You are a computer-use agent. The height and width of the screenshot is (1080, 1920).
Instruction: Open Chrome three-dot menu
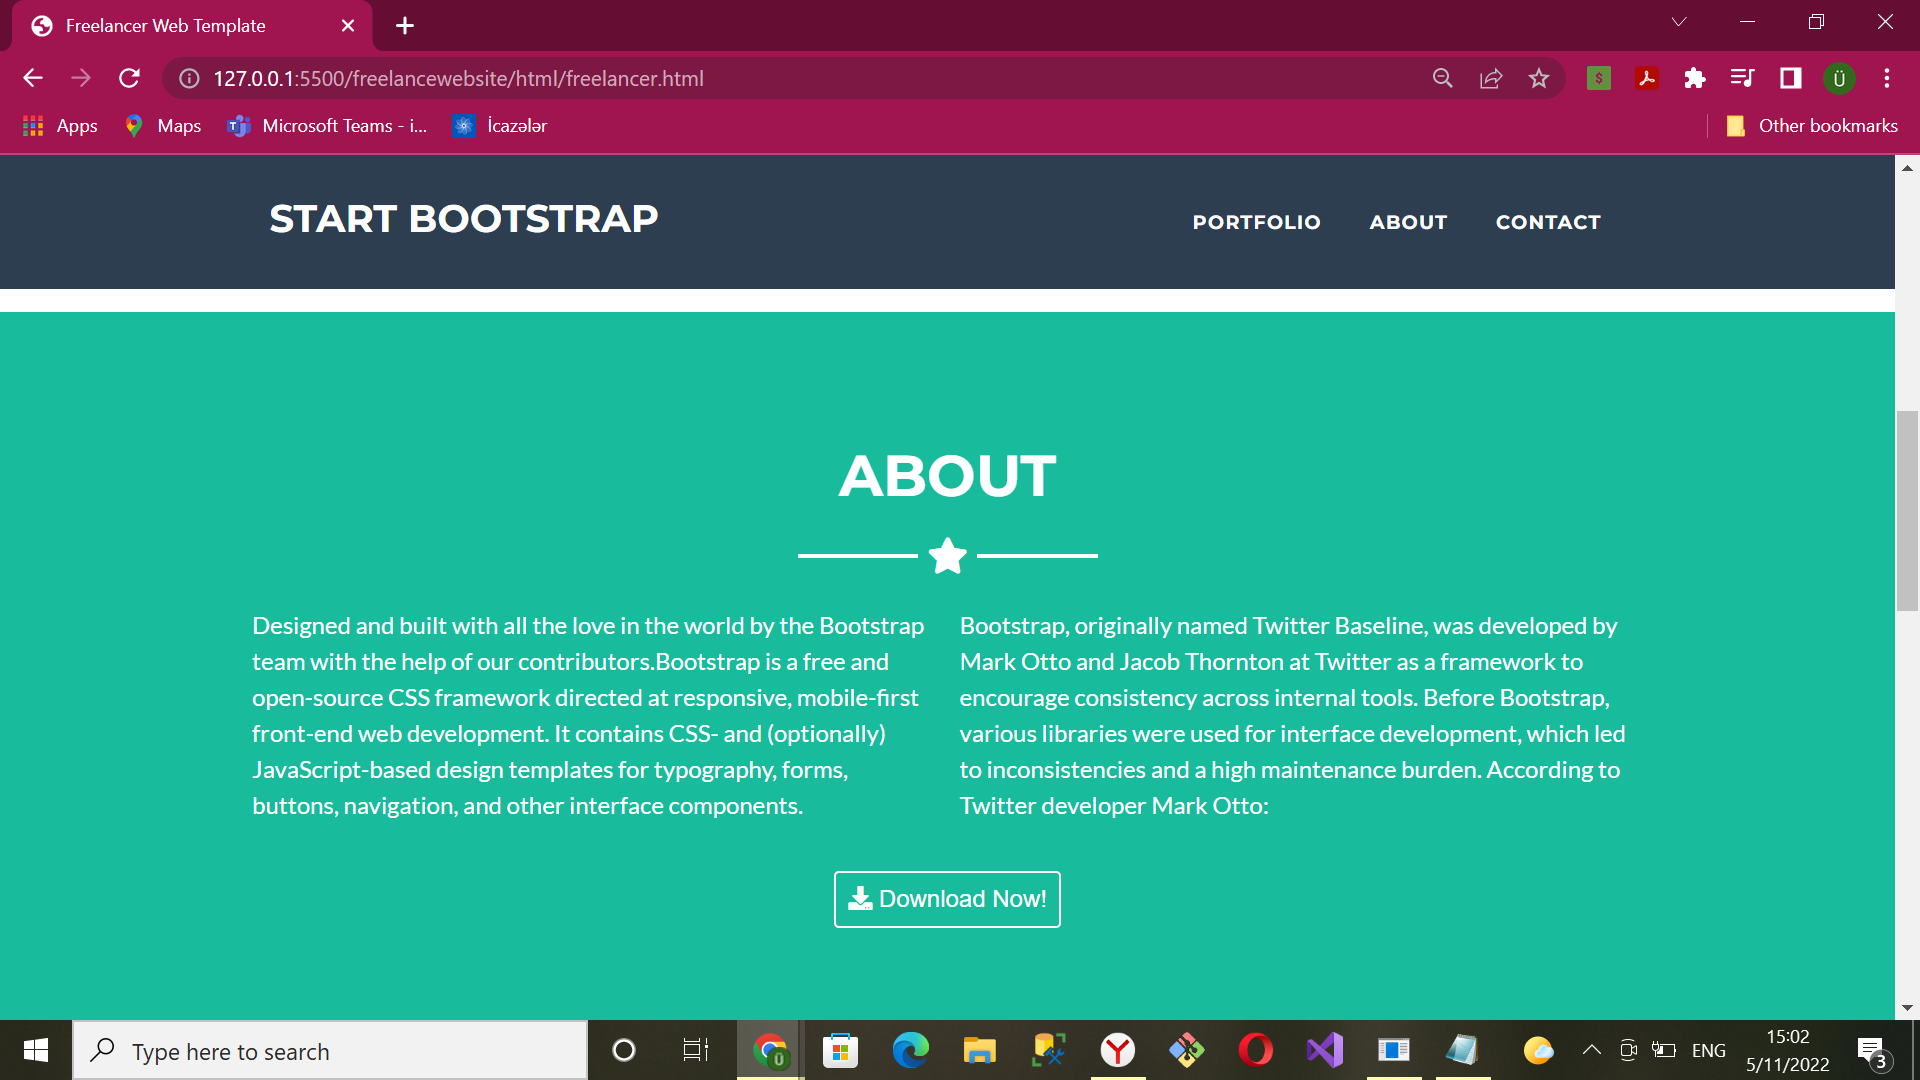(1887, 78)
